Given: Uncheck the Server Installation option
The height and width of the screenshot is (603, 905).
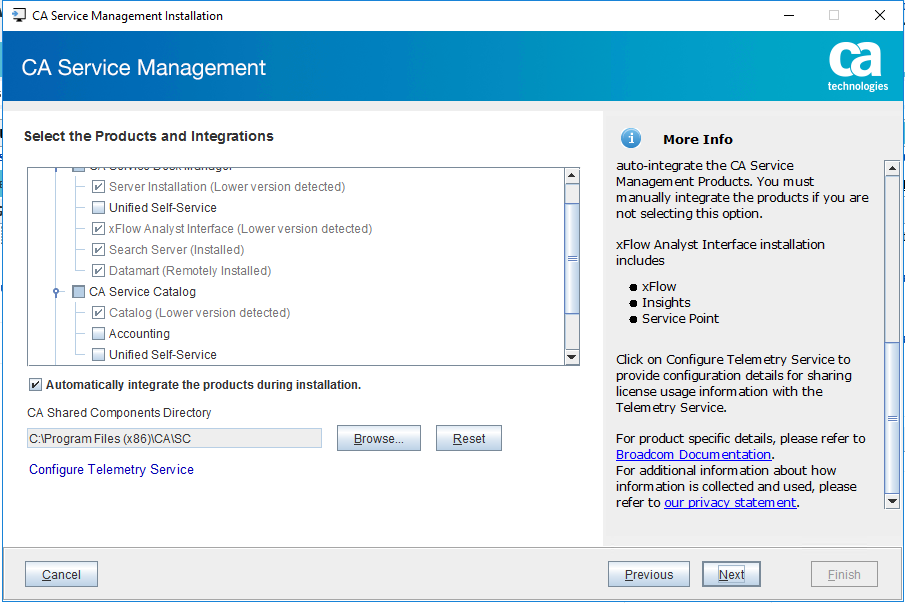Looking at the screenshot, I should [x=98, y=186].
